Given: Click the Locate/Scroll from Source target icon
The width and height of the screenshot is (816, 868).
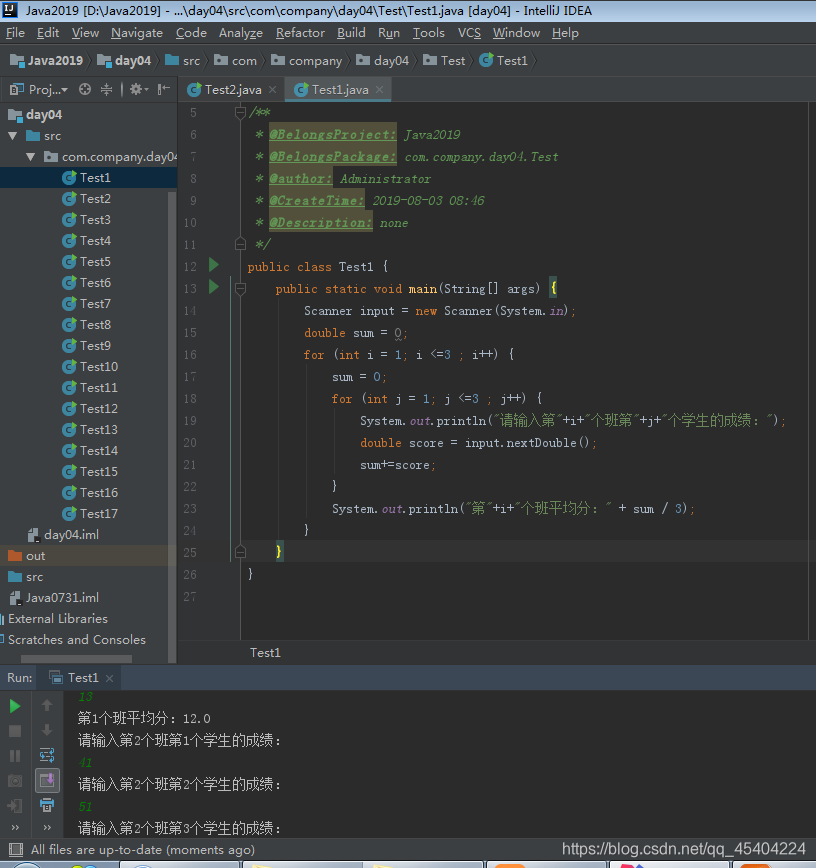Looking at the screenshot, I should click(x=85, y=89).
